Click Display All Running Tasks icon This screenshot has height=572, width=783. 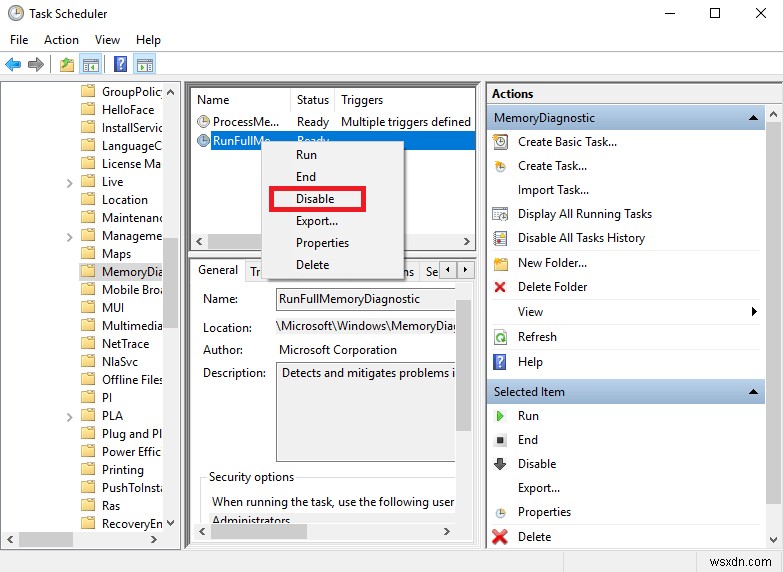(x=500, y=214)
